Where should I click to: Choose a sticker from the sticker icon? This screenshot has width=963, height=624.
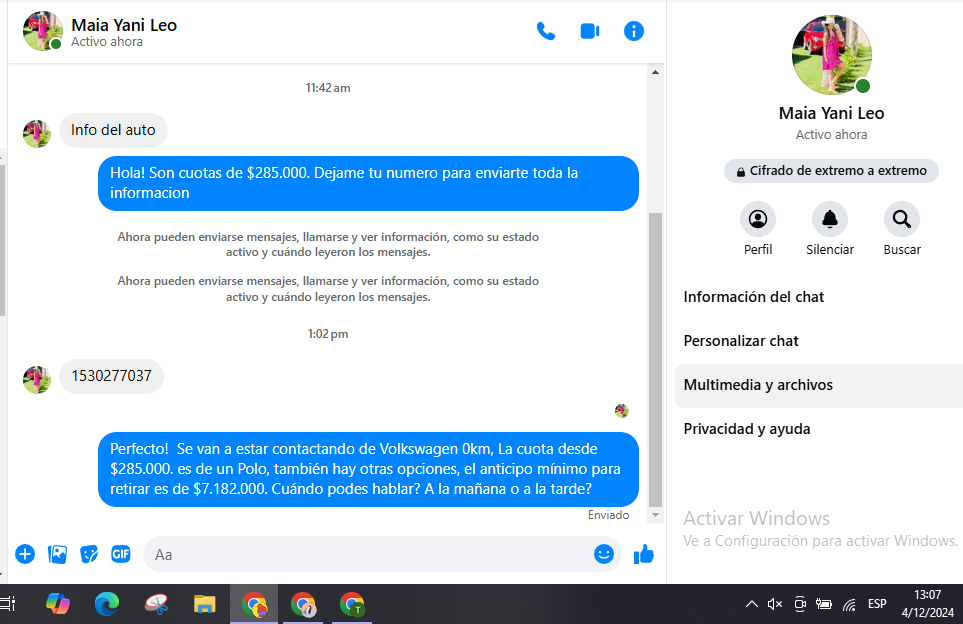coord(89,555)
